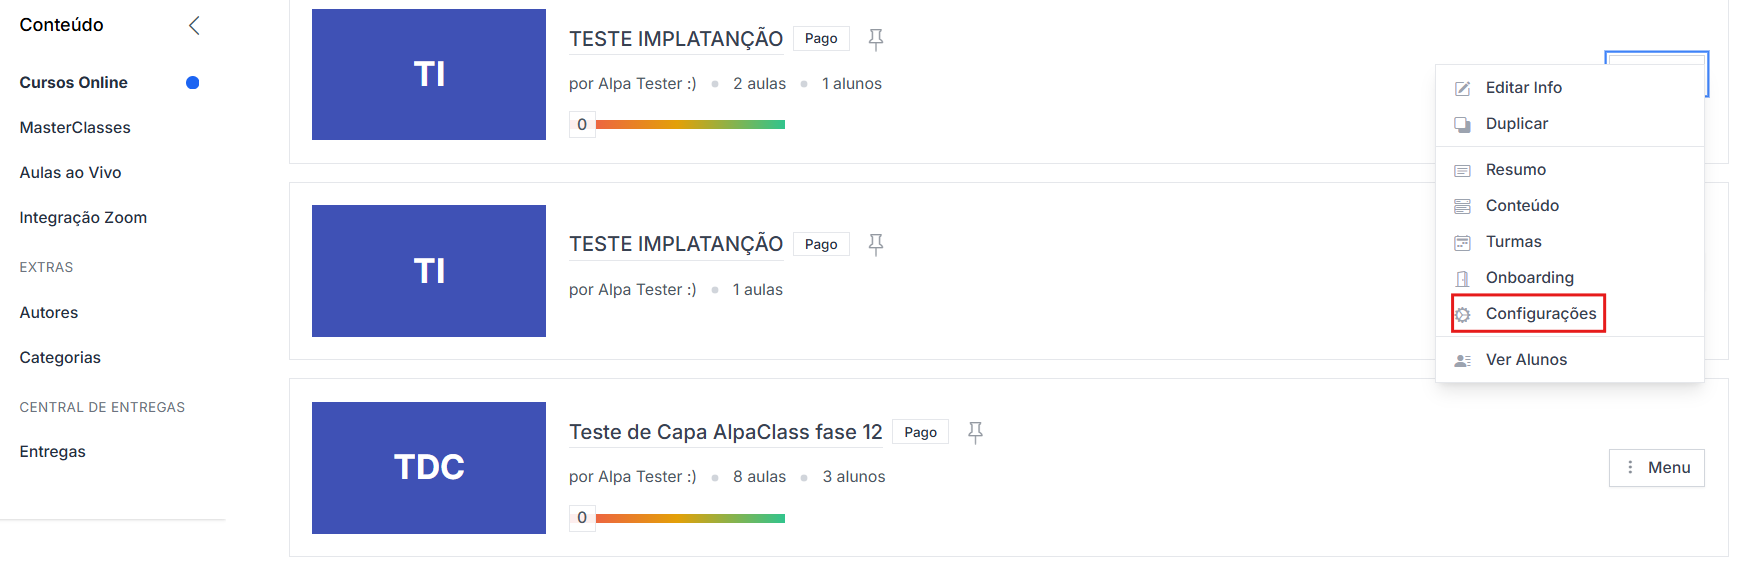Pin the Teste de Capa AlpaClass course
Screen dimensions: 1752x565
975,432
